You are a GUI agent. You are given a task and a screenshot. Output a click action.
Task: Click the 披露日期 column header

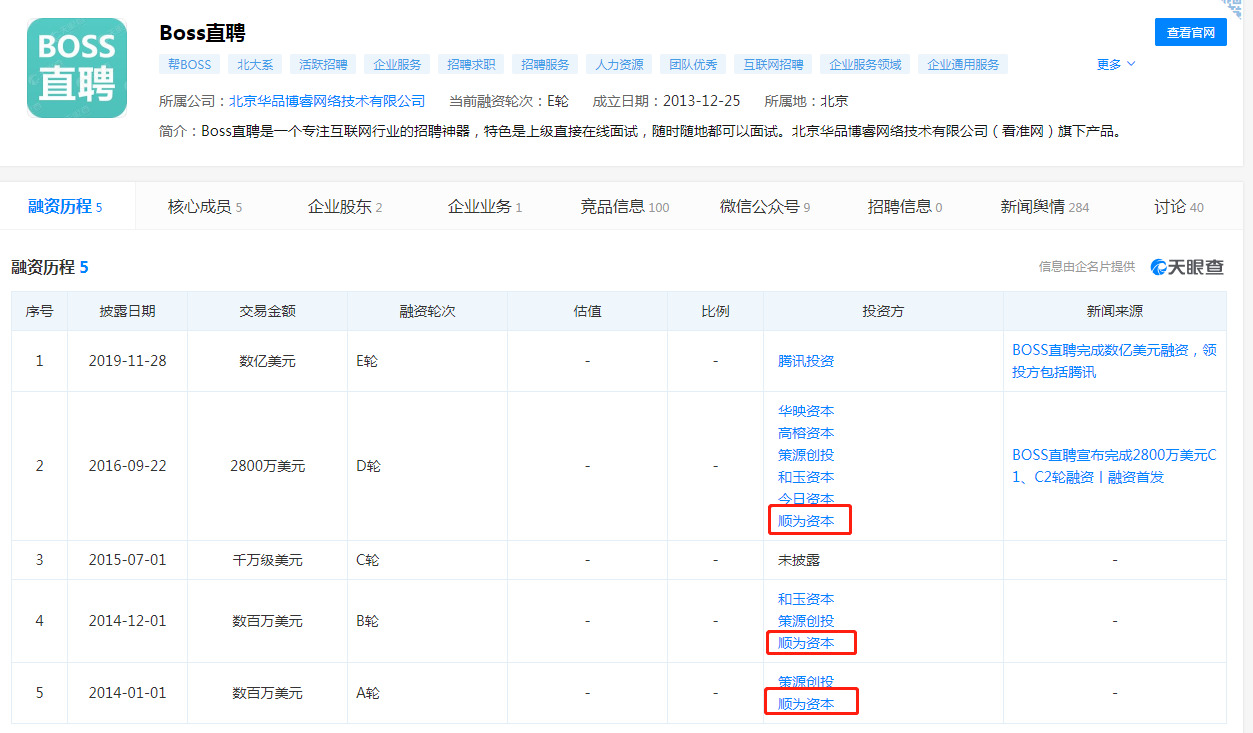tap(127, 311)
